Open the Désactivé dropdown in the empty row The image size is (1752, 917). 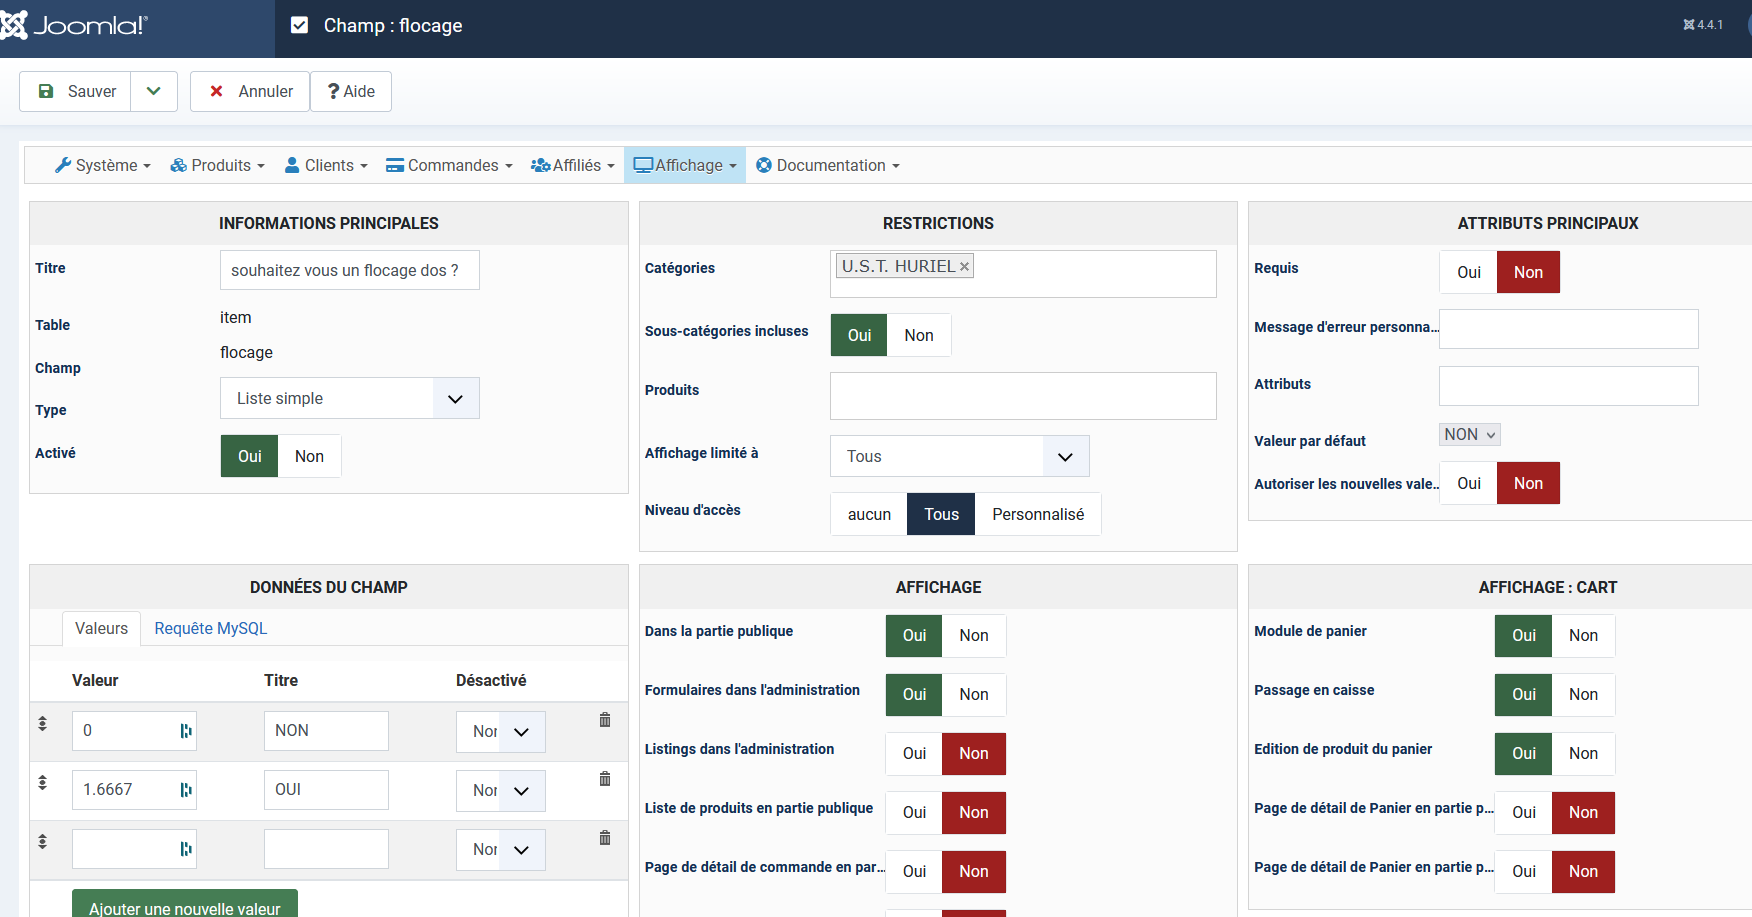coord(501,849)
